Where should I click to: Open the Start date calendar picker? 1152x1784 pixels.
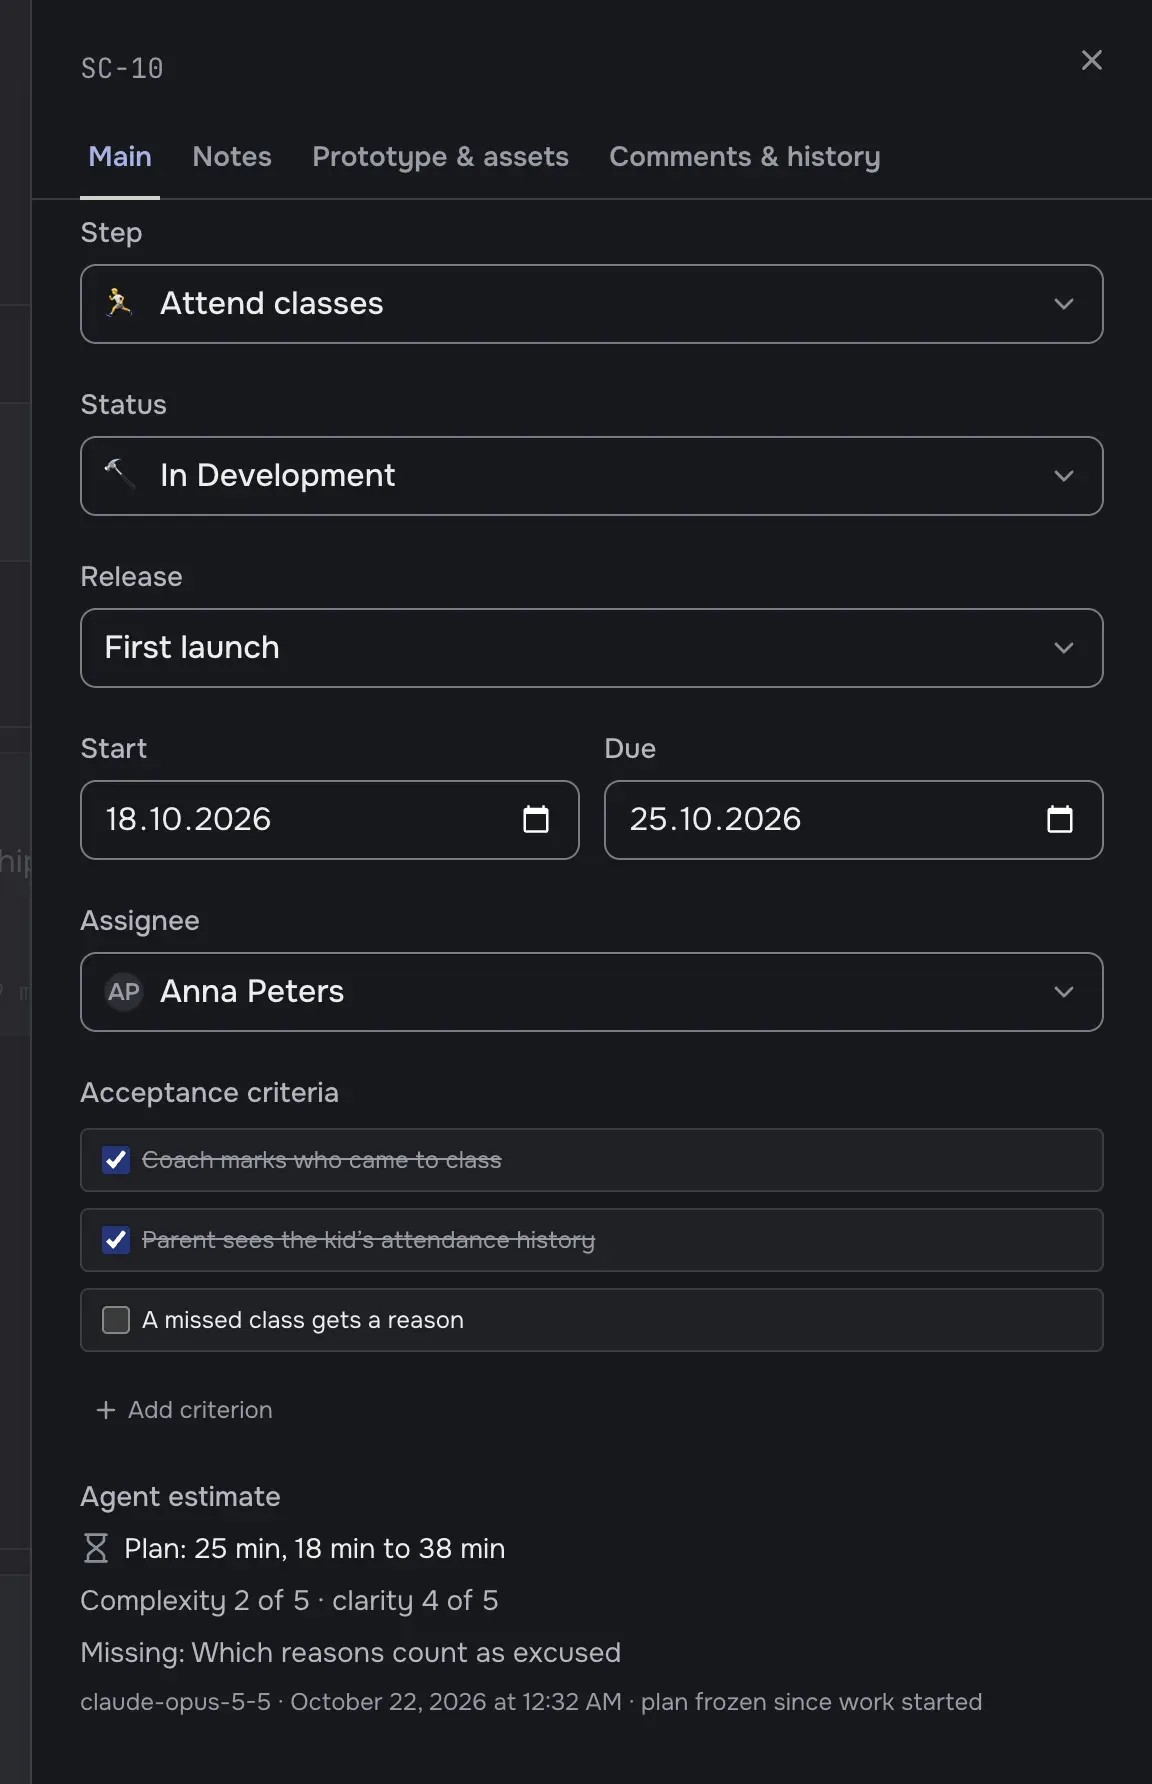click(536, 819)
